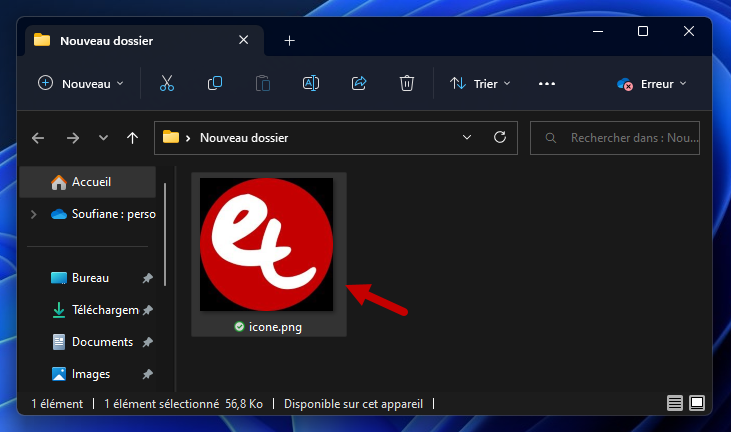Screen dimensions: 731x432
Task: Minimize the Explorer window
Action: coord(598,32)
